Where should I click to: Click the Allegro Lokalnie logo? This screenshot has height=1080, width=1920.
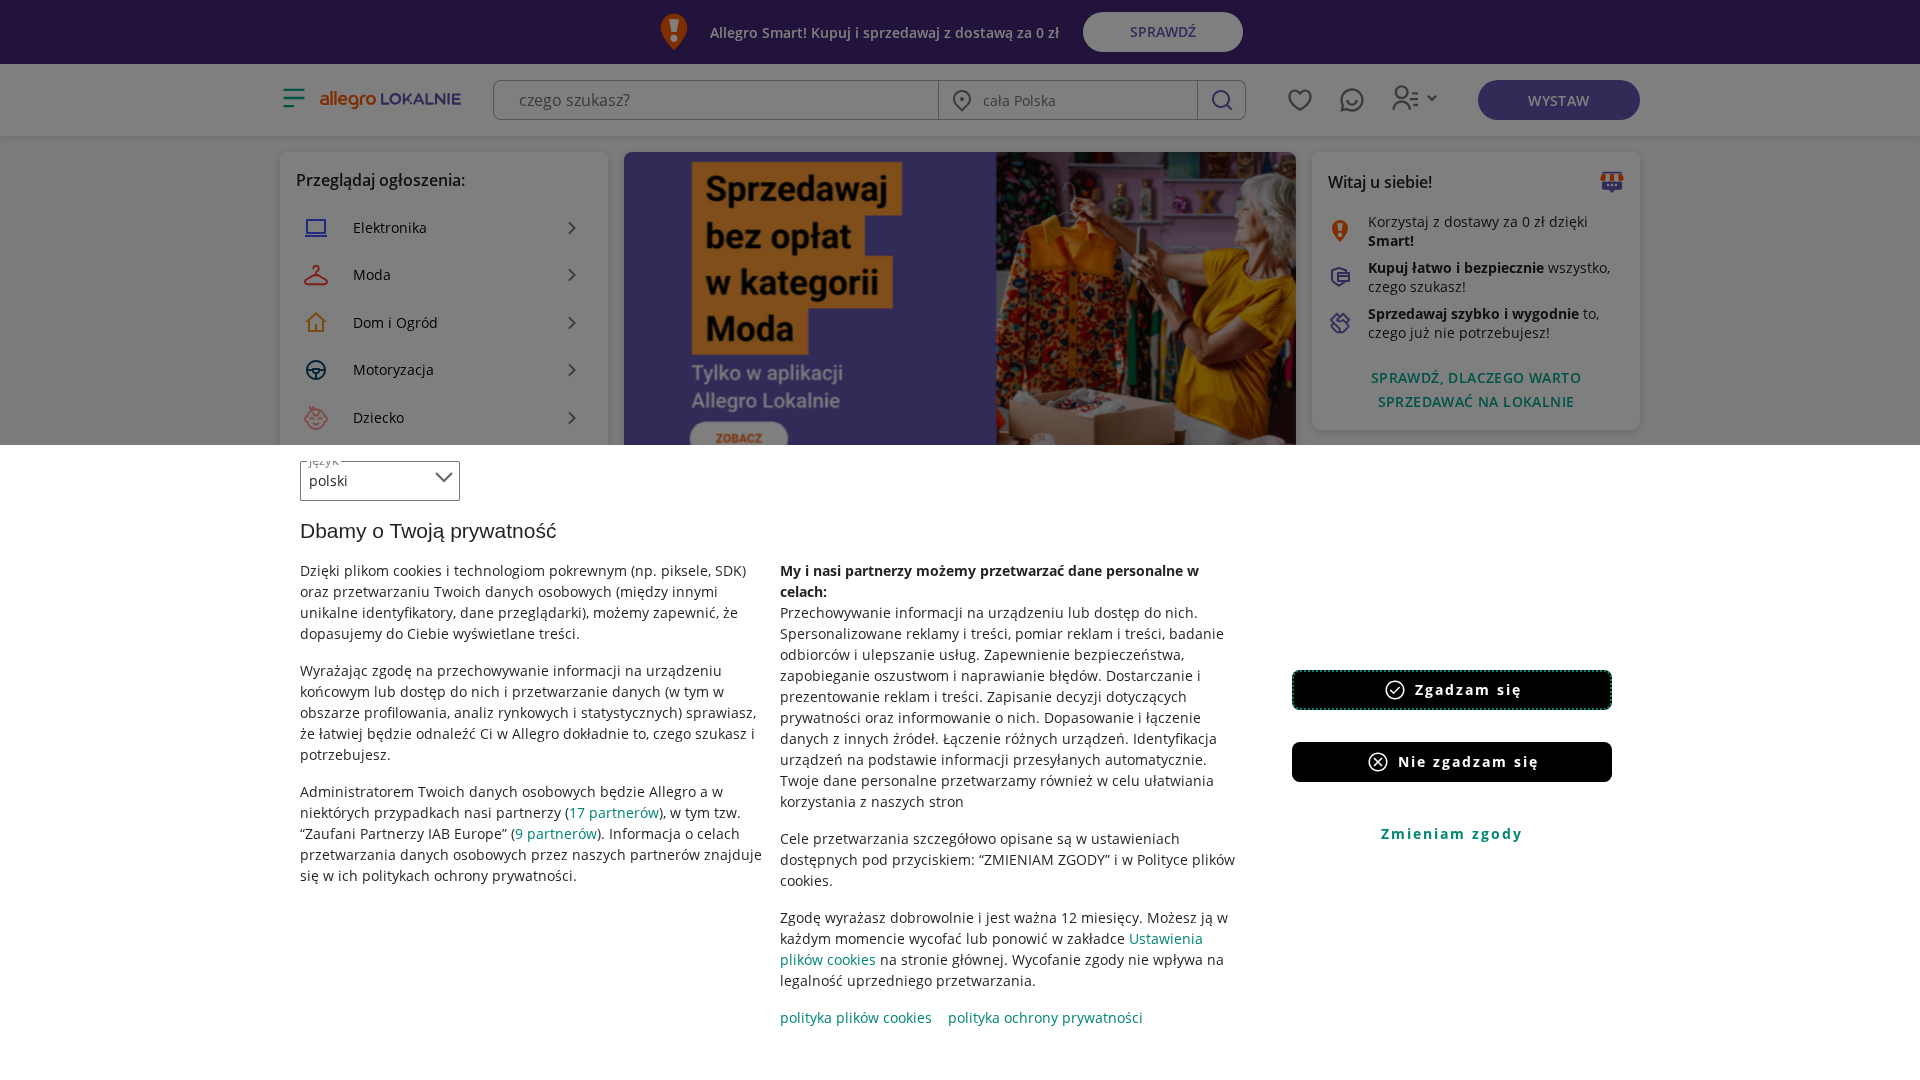click(390, 99)
